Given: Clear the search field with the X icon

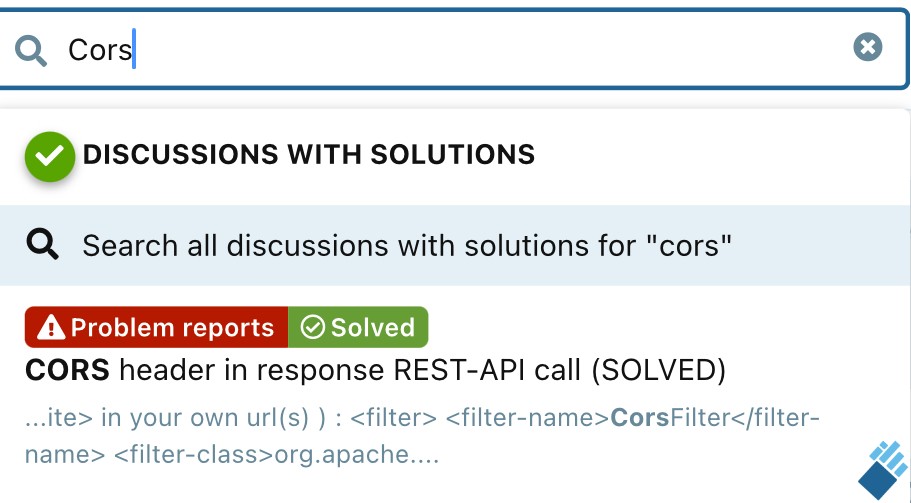Looking at the screenshot, I should tap(867, 47).
